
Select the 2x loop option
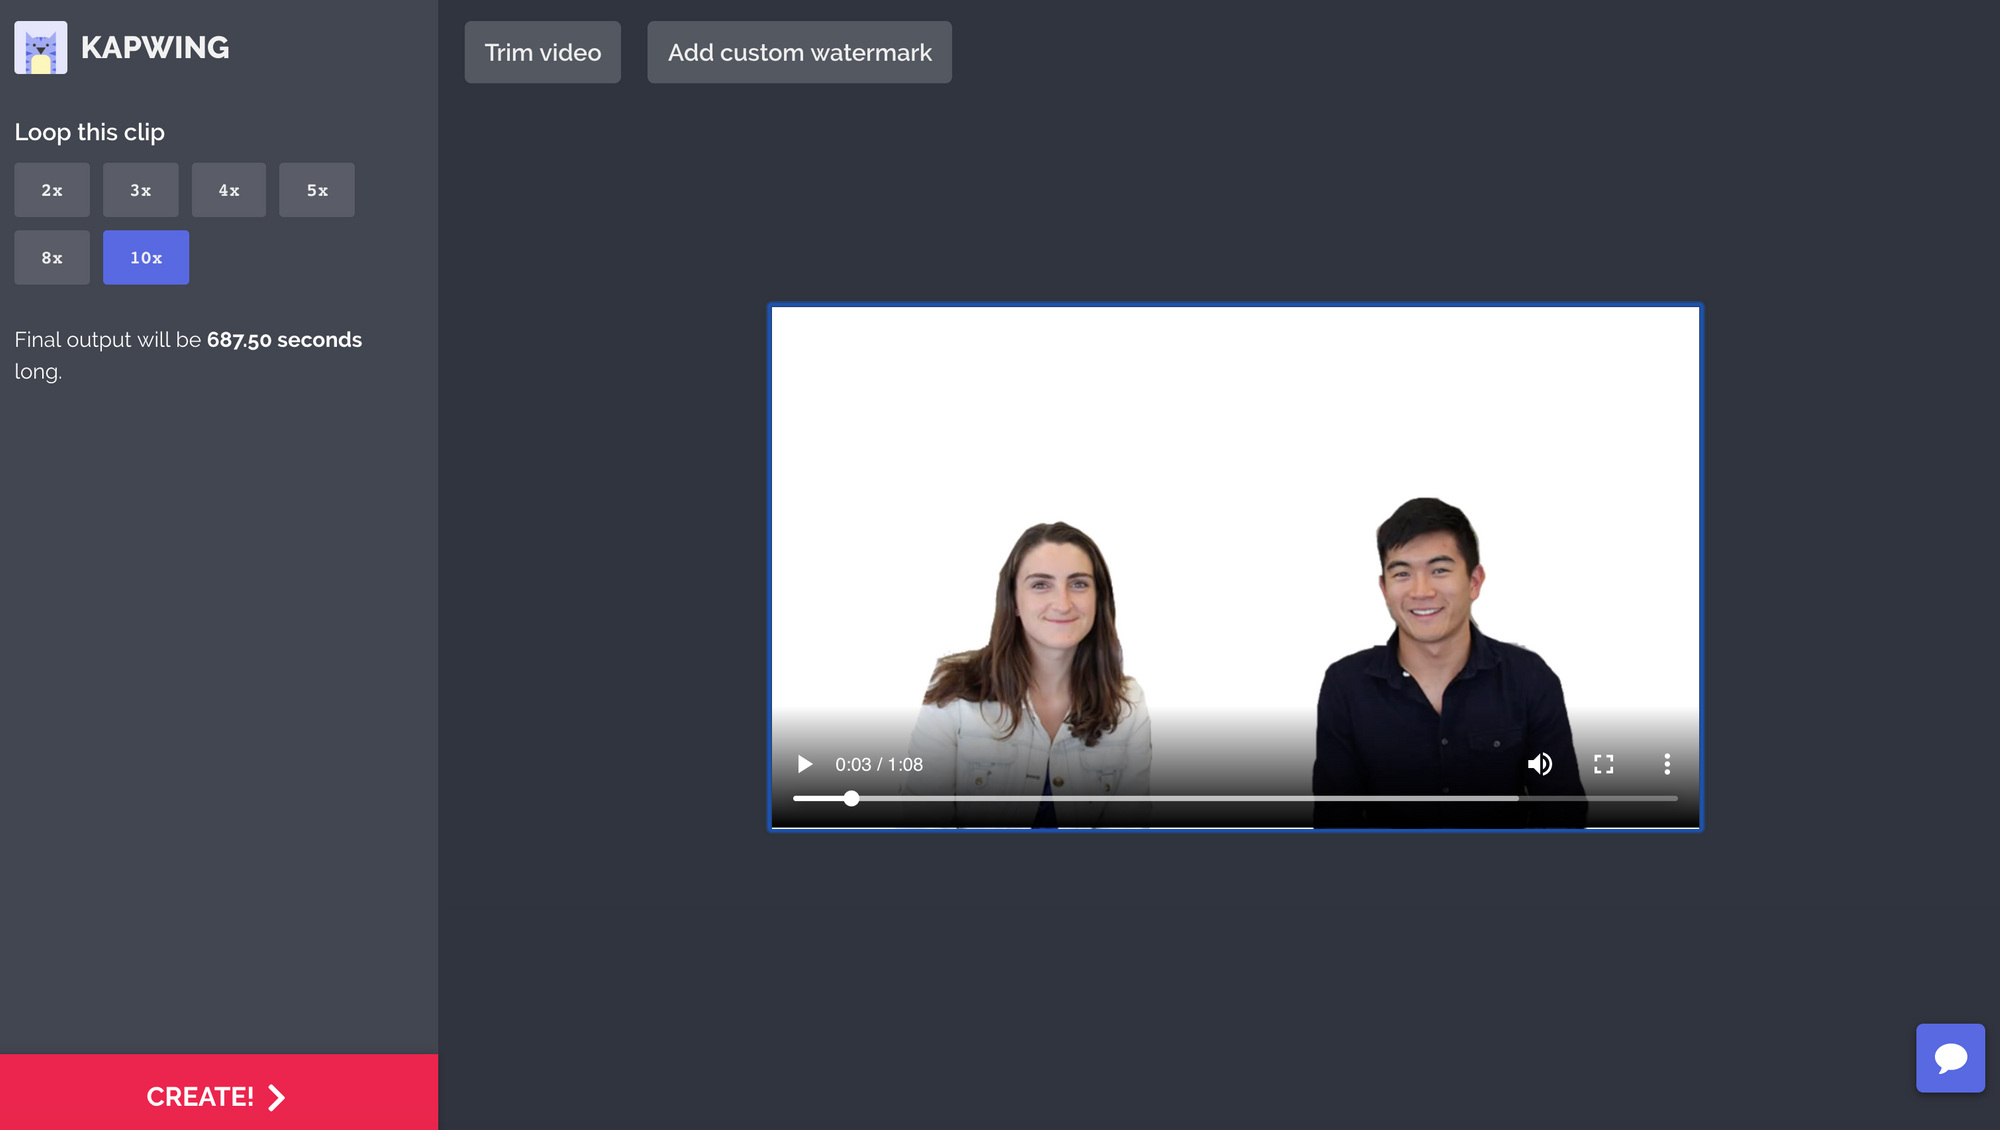(52, 190)
